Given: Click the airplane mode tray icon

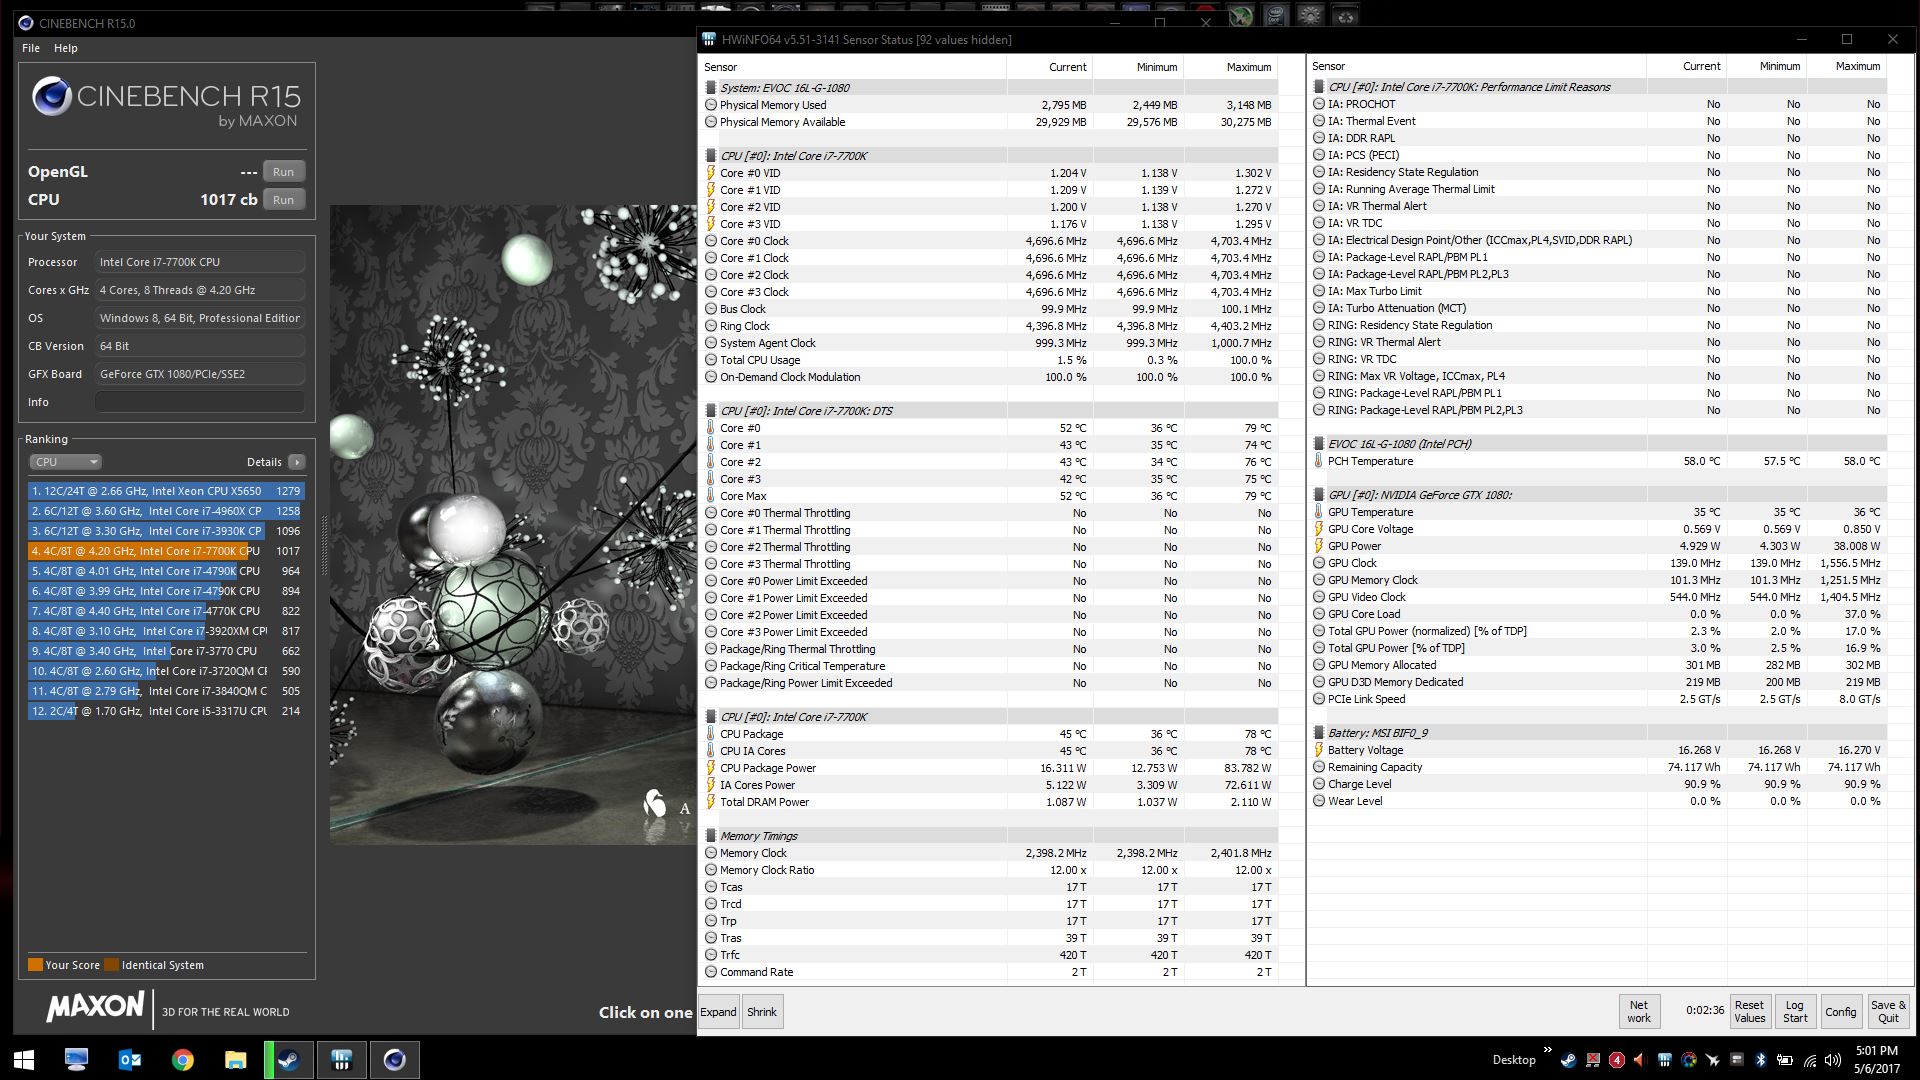Looking at the screenshot, I should [1713, 1060].
